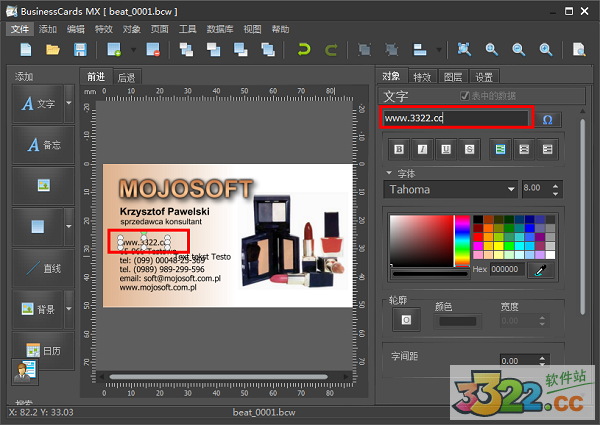Collapse the 字体 section triangle

point(389,173)
